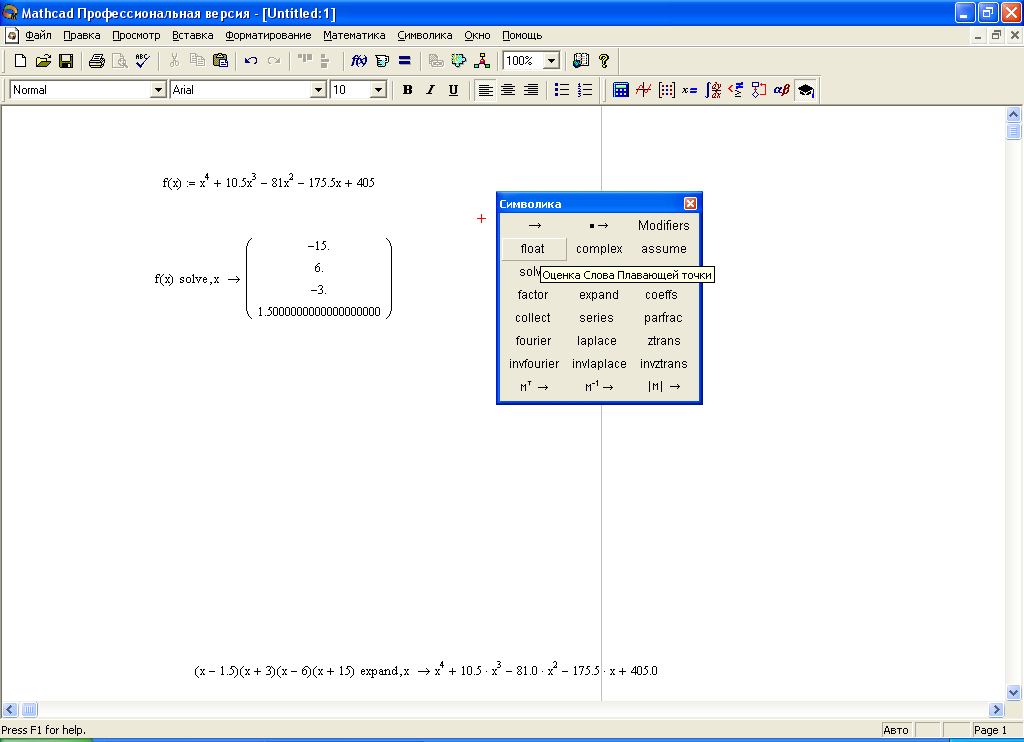
Task: Toggle Underline text formatting
Action: 453,90
